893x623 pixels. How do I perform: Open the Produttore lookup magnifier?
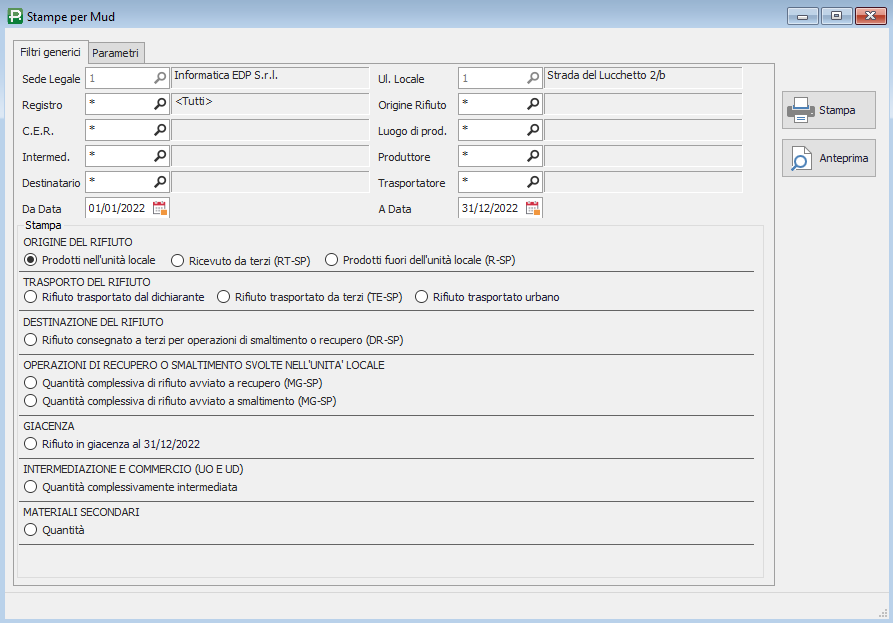pyautogui.click(x=532, y=155)
